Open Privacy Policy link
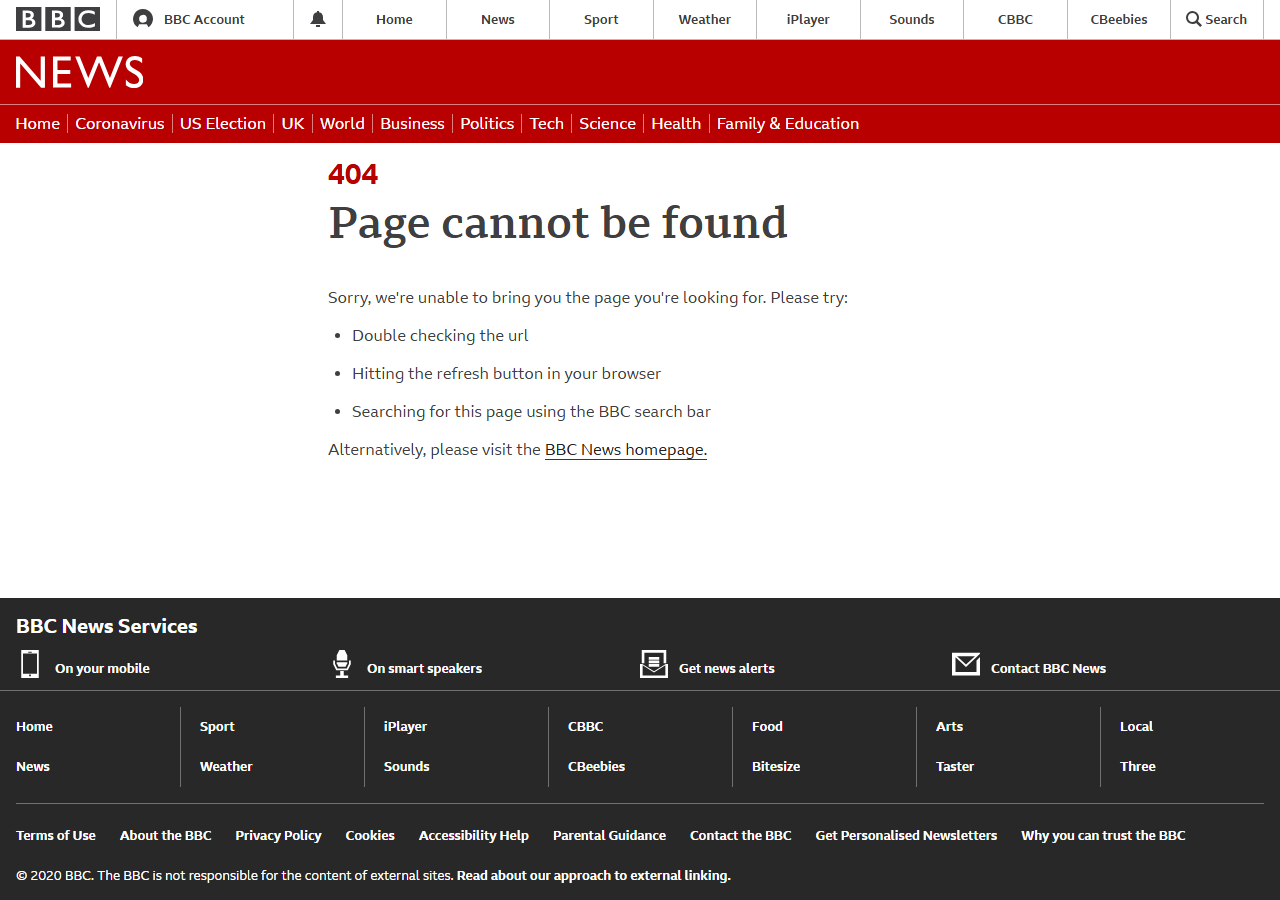 (278, 835)
